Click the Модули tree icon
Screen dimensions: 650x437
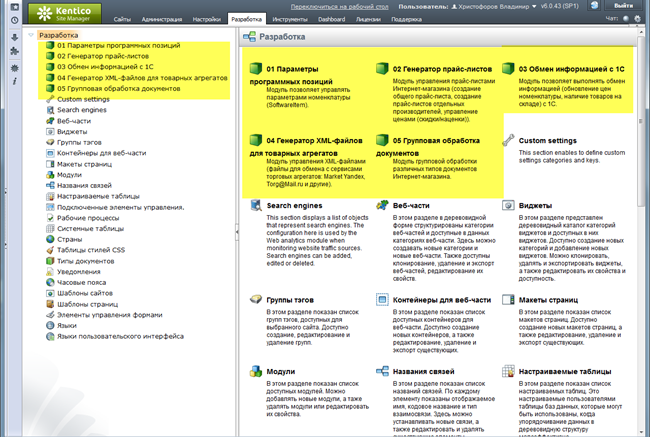(x=50, y=175)
